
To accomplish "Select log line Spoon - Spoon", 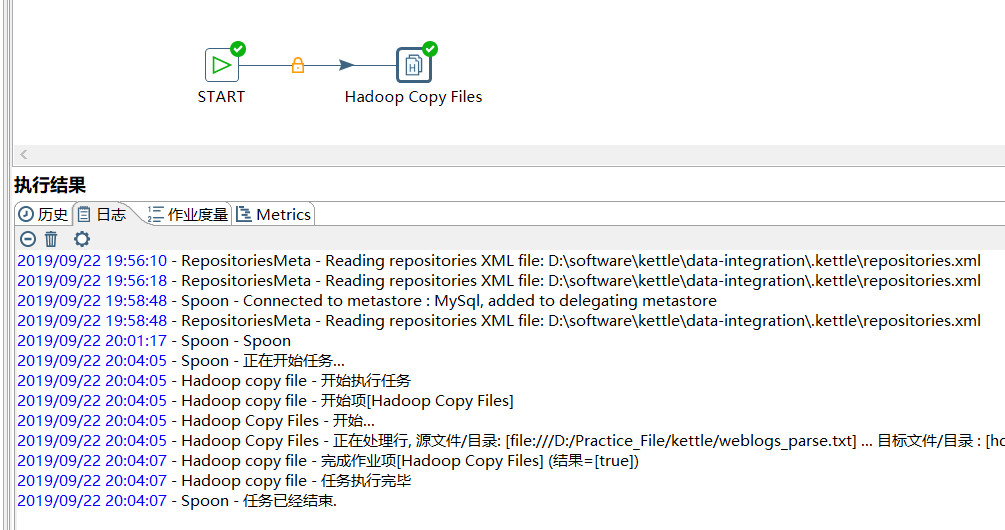I will (x=154, y=341).
